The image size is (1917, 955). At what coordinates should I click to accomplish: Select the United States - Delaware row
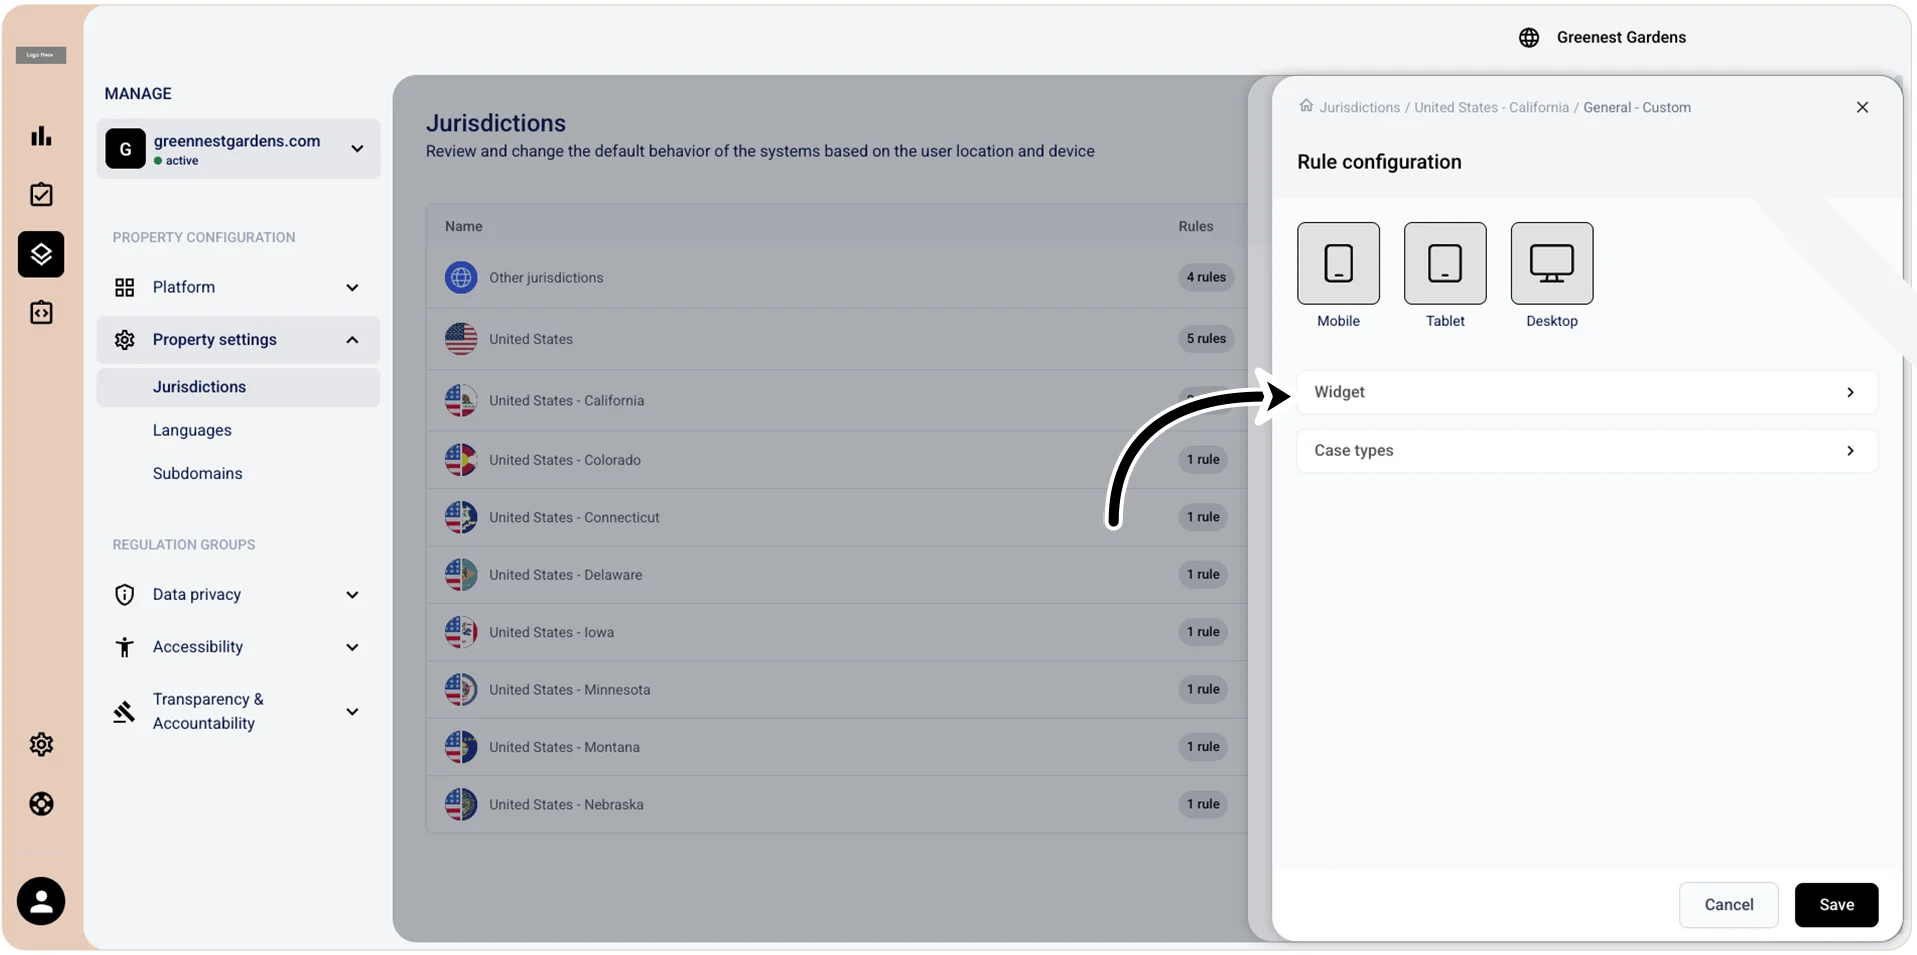click(838, 575)
